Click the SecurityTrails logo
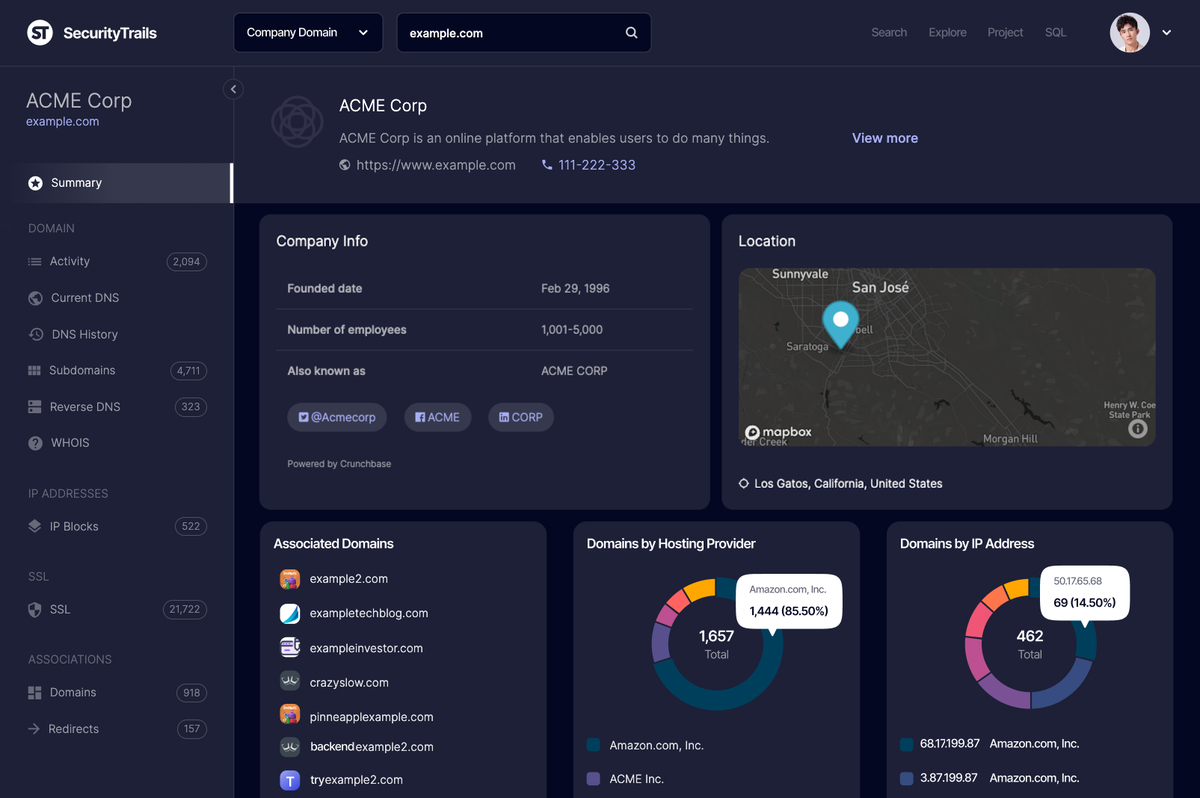1200x798 pixels. pyautogui.click(x=92, y=33)
